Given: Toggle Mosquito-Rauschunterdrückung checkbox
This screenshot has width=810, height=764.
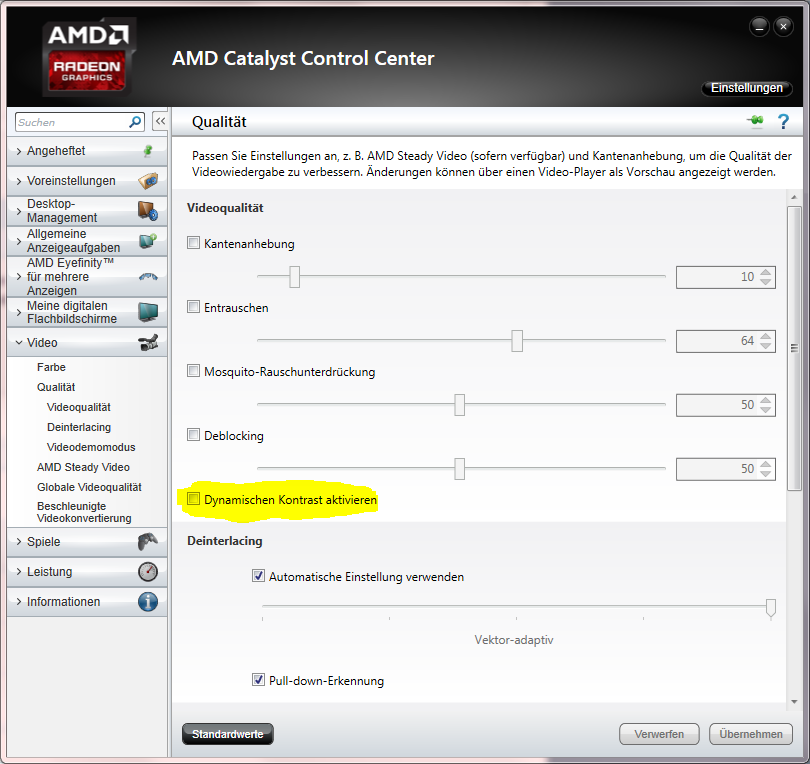Looking at the screenshot, I should pyautogui.click(x=193, y=371).
